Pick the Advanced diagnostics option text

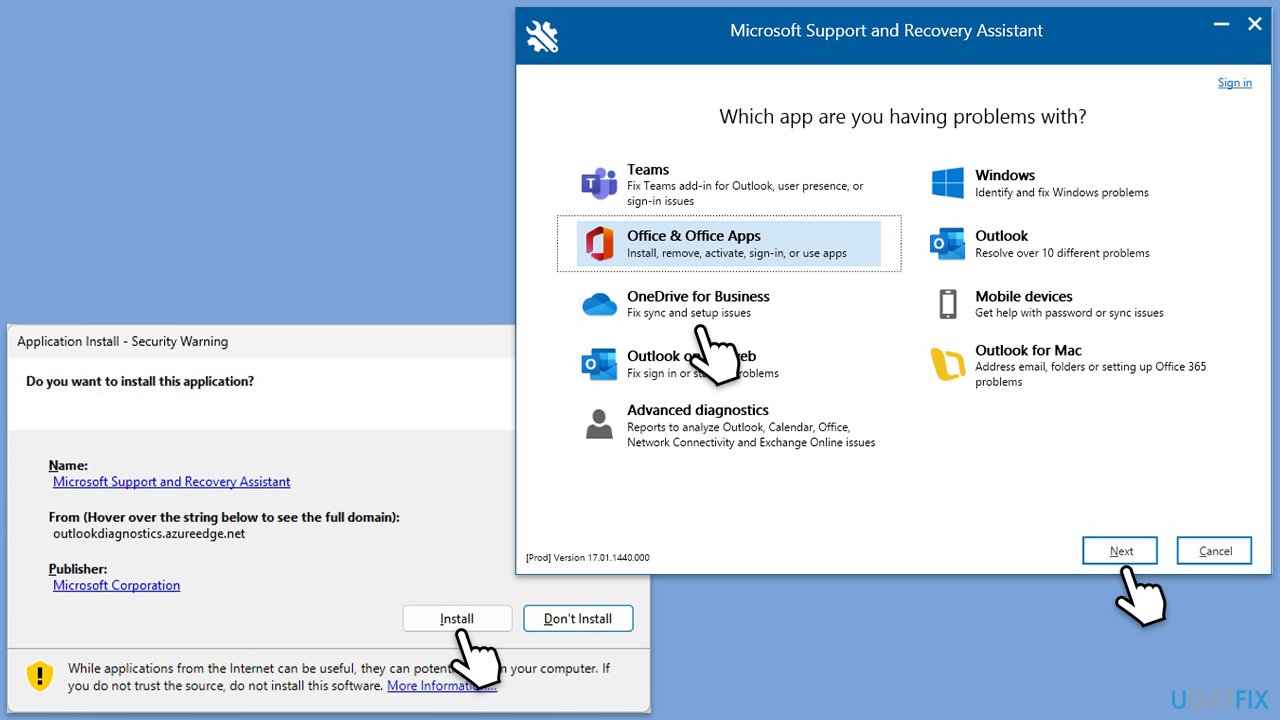(x=698, y=410)
